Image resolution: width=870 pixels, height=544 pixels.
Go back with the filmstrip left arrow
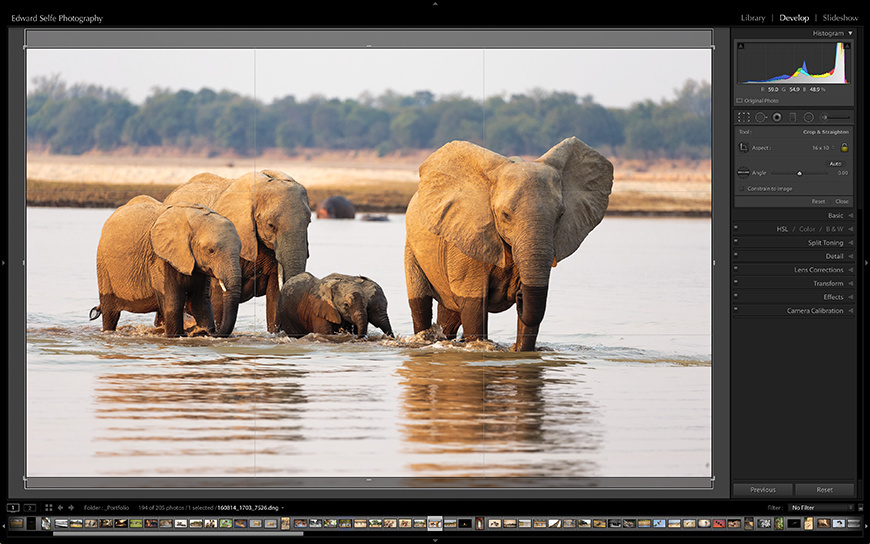click(60, 507)
